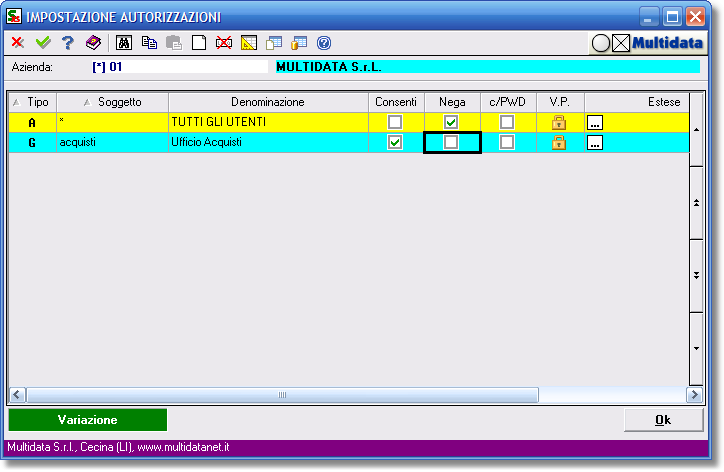The height and width of the screenshot is (472, 724).
Task: Click the asterisk subject cell
Action: [x=113, y=122]
